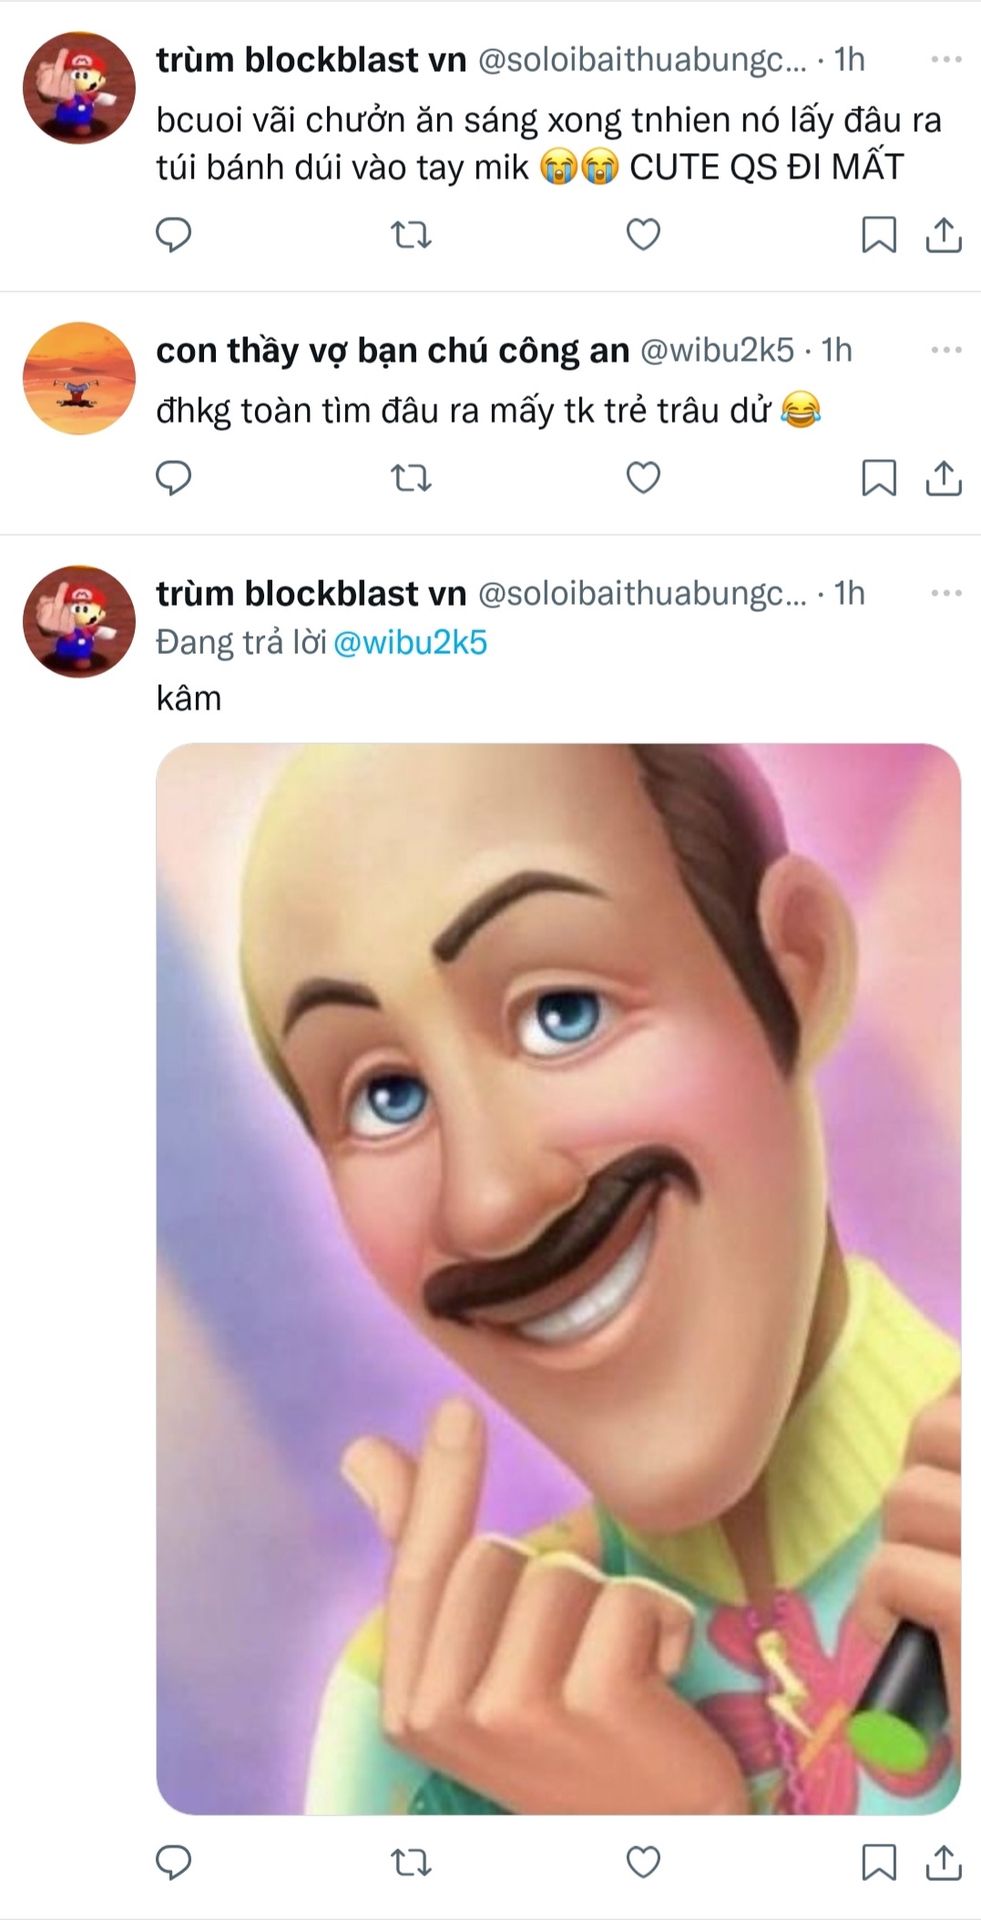Open 'con thầy vợ bạn chú công an' profile name
The width and height of the screenshot is (981, 1920).
392,350
